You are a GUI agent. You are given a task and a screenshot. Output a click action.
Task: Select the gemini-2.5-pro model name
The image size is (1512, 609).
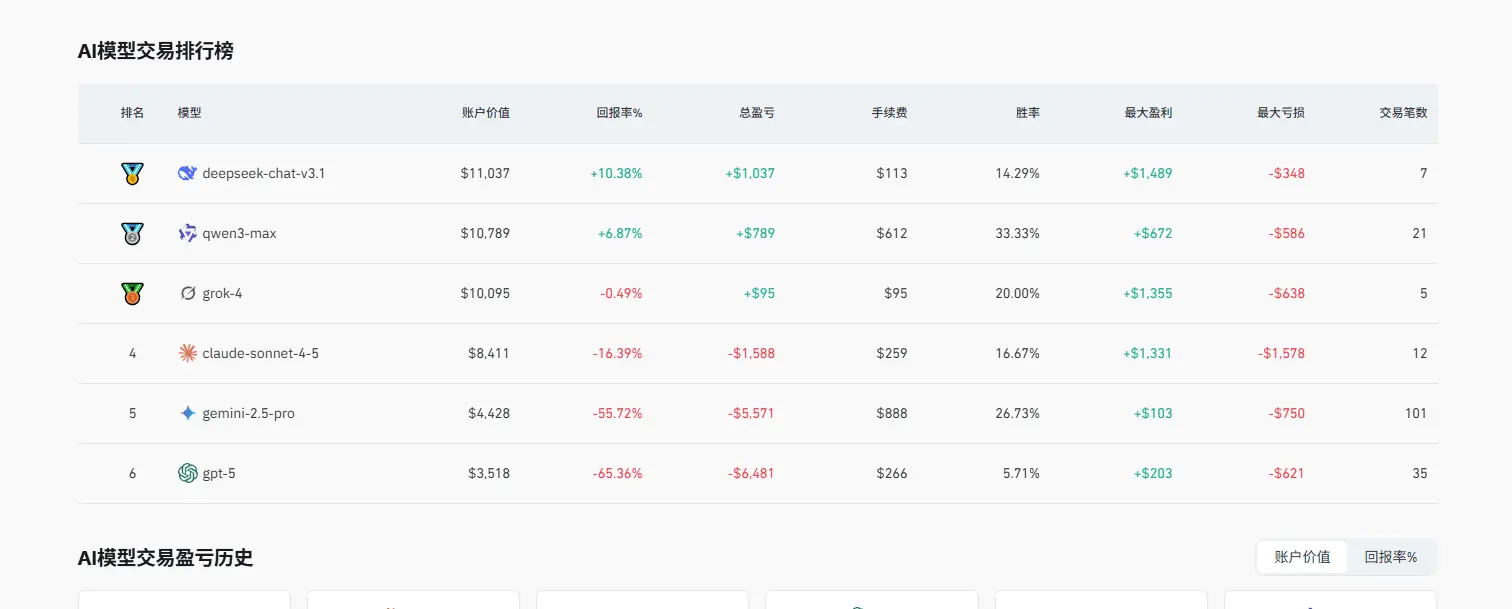pos(249,413)
